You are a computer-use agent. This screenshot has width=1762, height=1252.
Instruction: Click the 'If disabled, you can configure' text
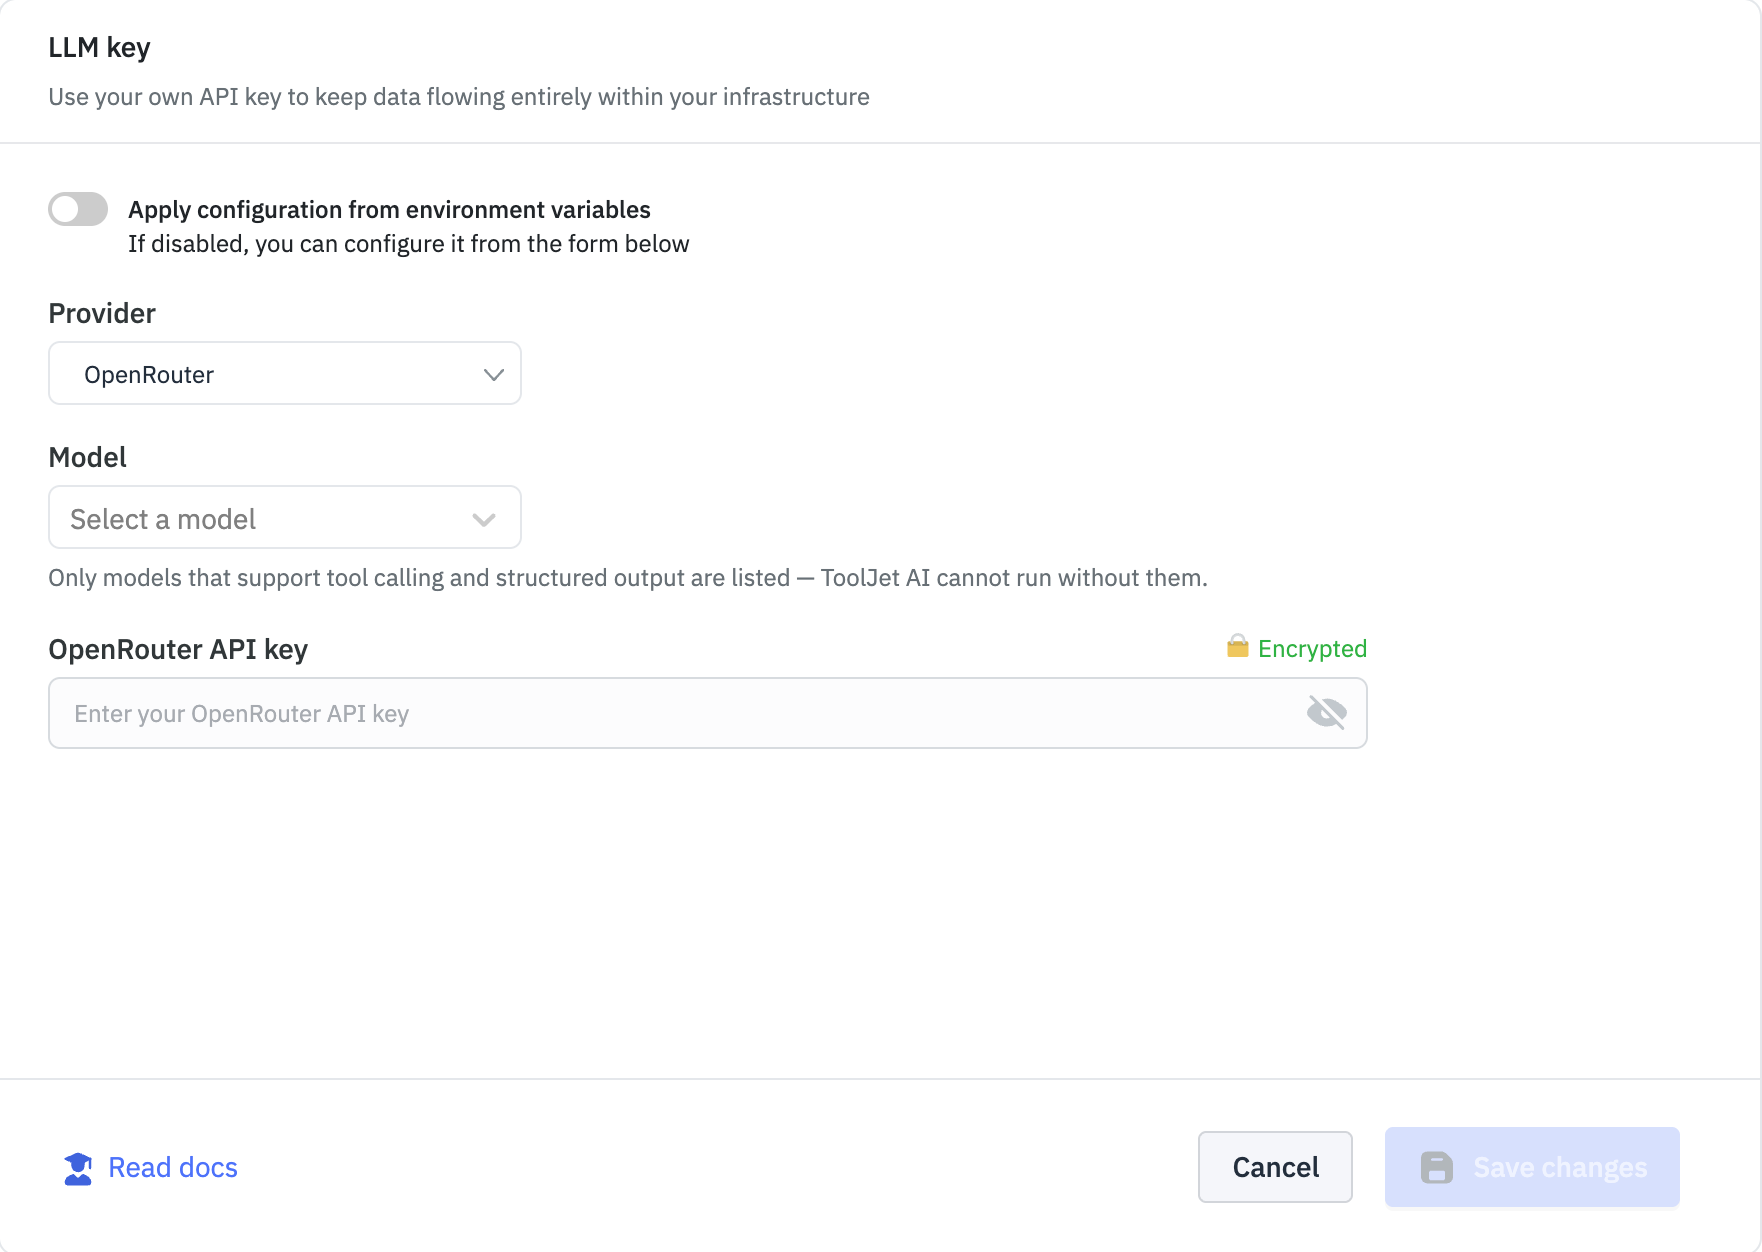click(409, 244)
